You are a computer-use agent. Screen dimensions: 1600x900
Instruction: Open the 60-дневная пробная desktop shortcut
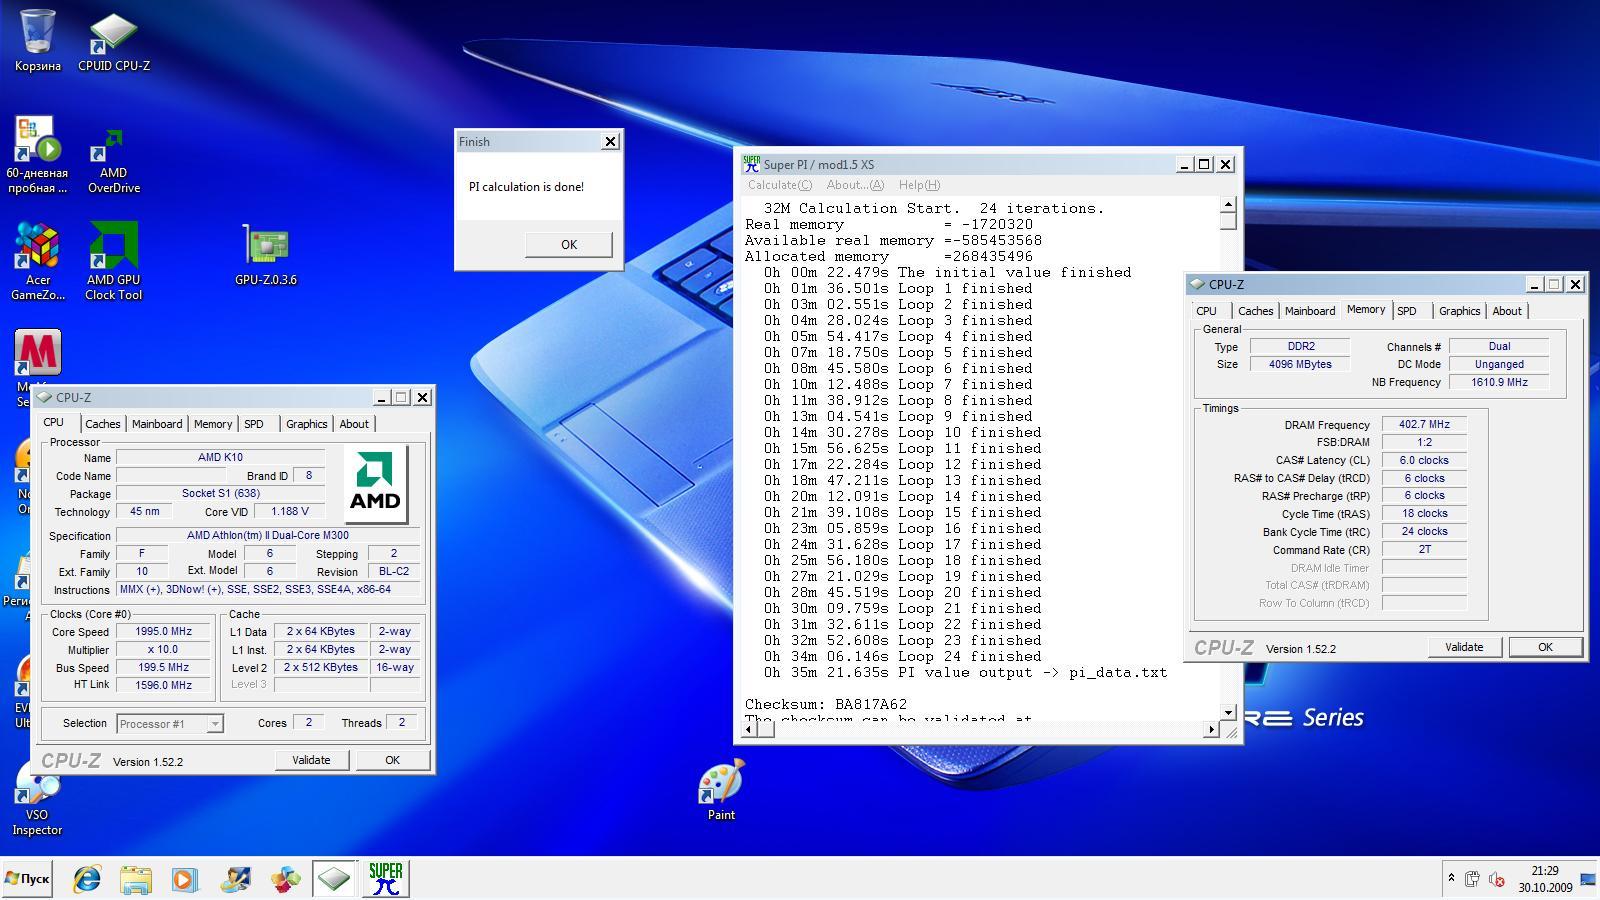[37, 154]
